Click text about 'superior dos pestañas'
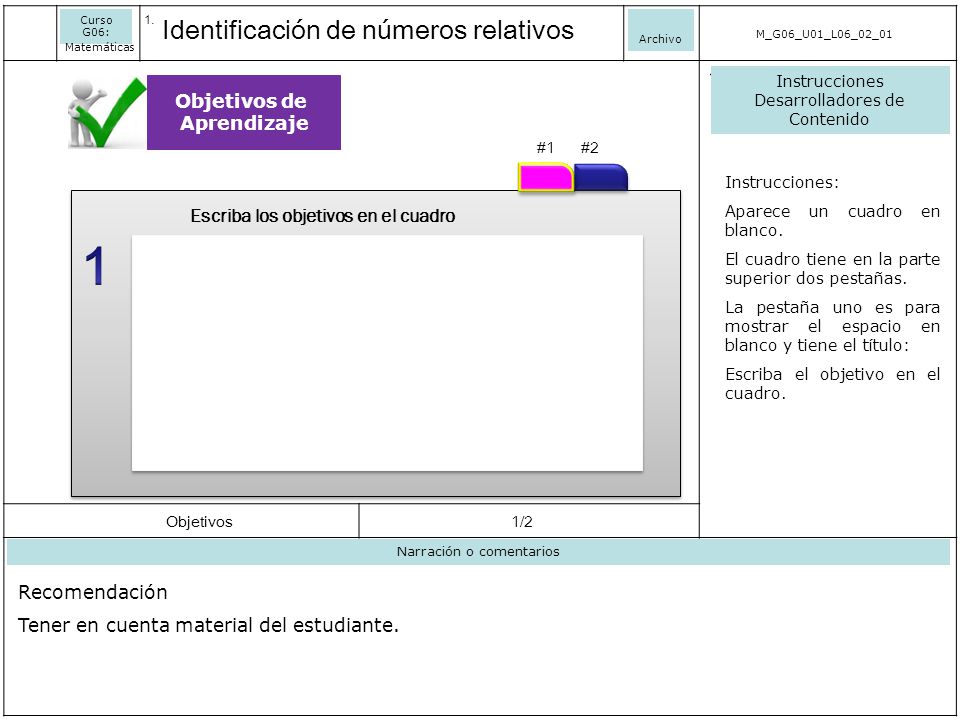 pyautogui.click(x=832, y=268)
